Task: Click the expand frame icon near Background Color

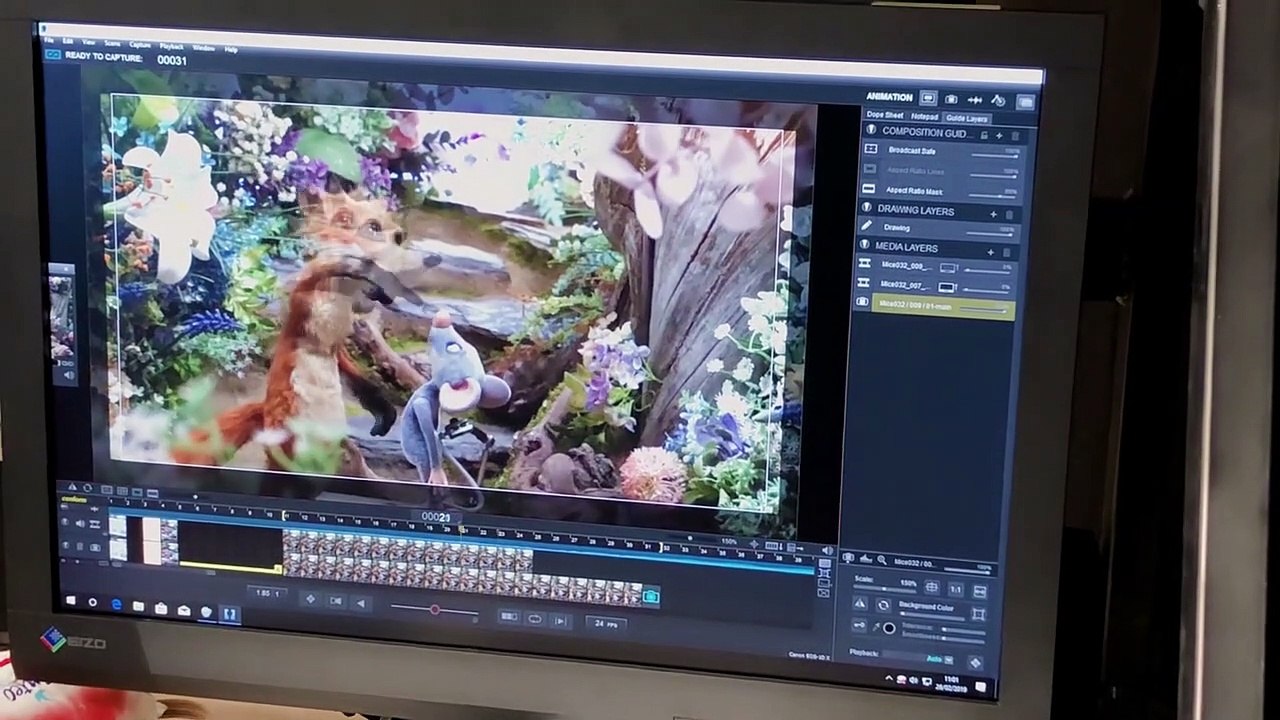Action: tap(978, 613)
